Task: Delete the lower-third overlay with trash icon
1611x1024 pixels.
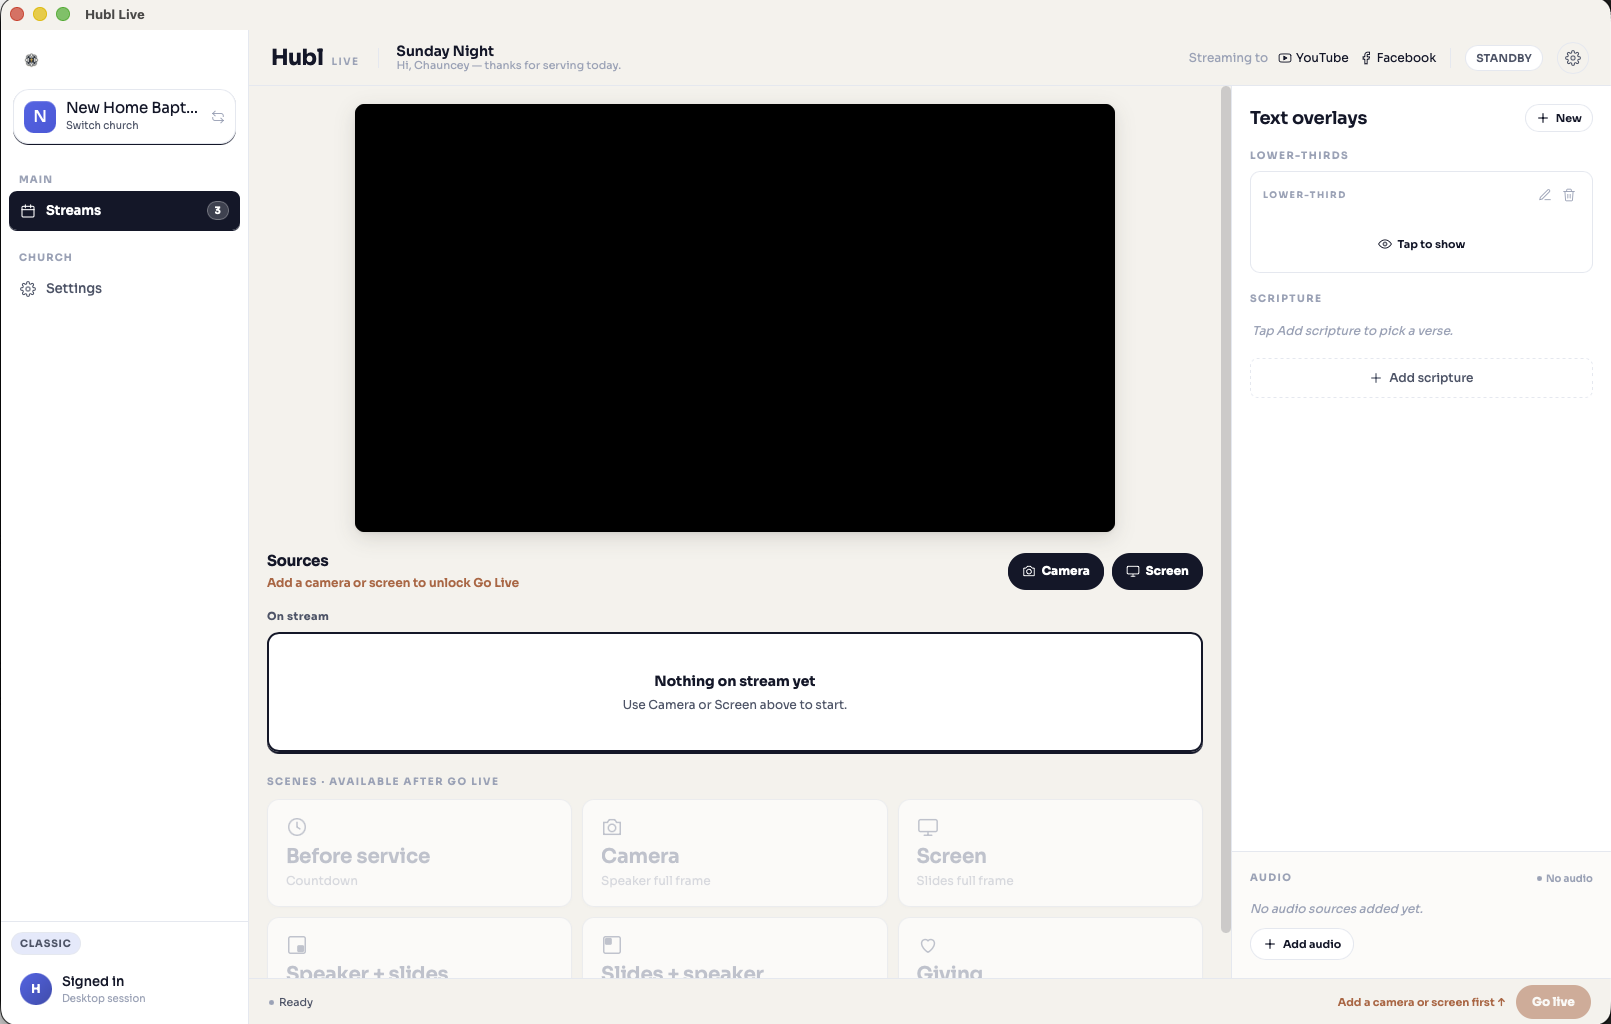Action: [x=1569, y=195]
